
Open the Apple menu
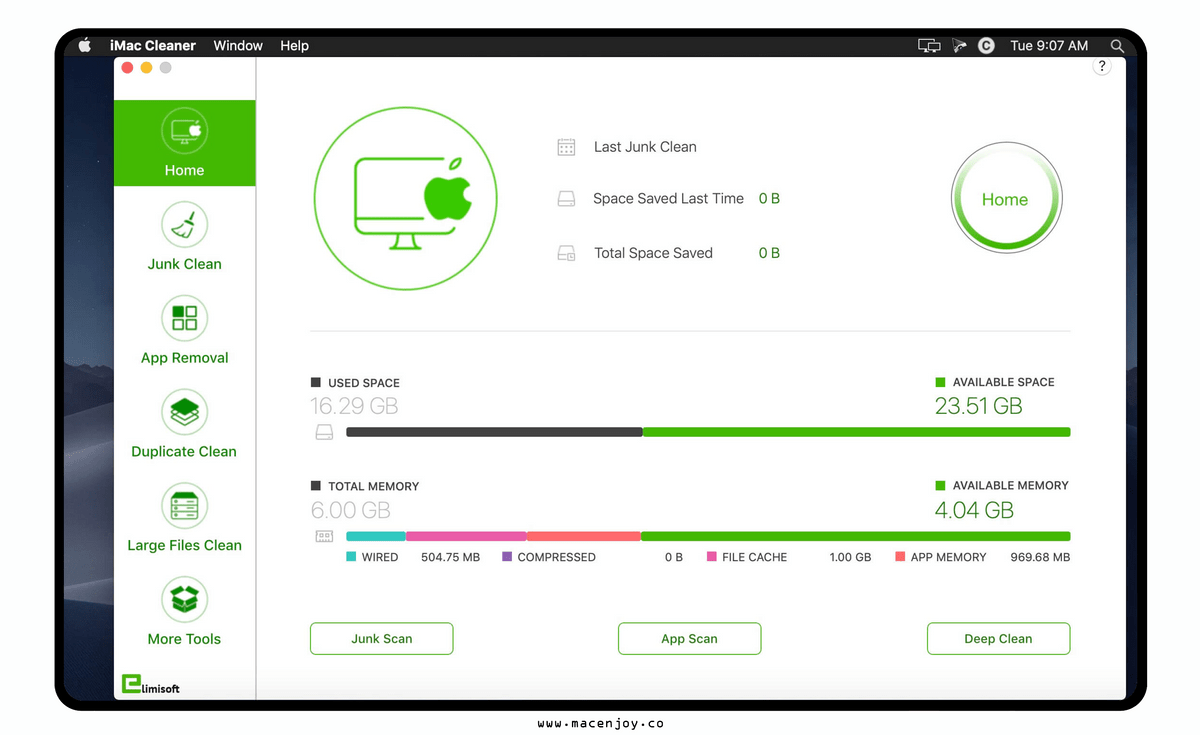pyautogui.click(x=85, y=45)
